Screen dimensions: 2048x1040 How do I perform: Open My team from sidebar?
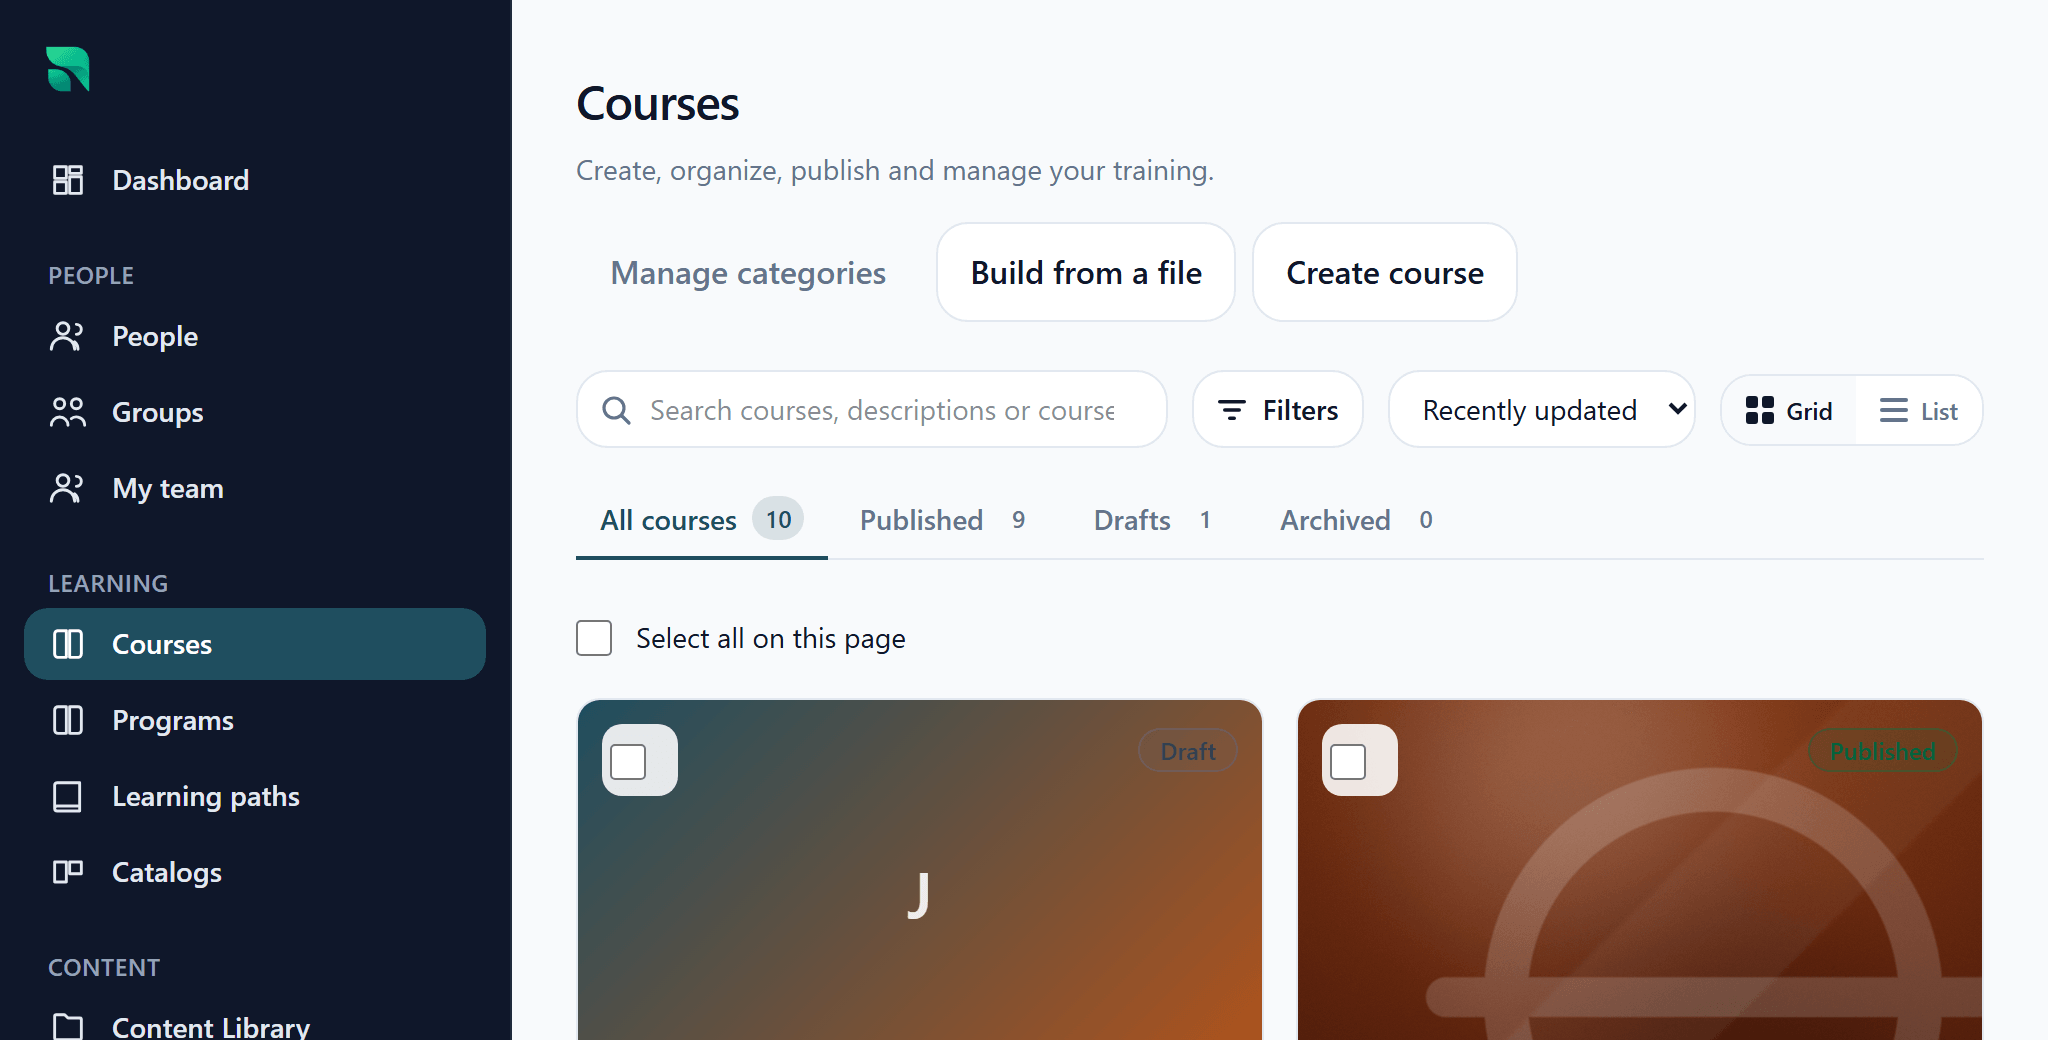pos(255,488)
